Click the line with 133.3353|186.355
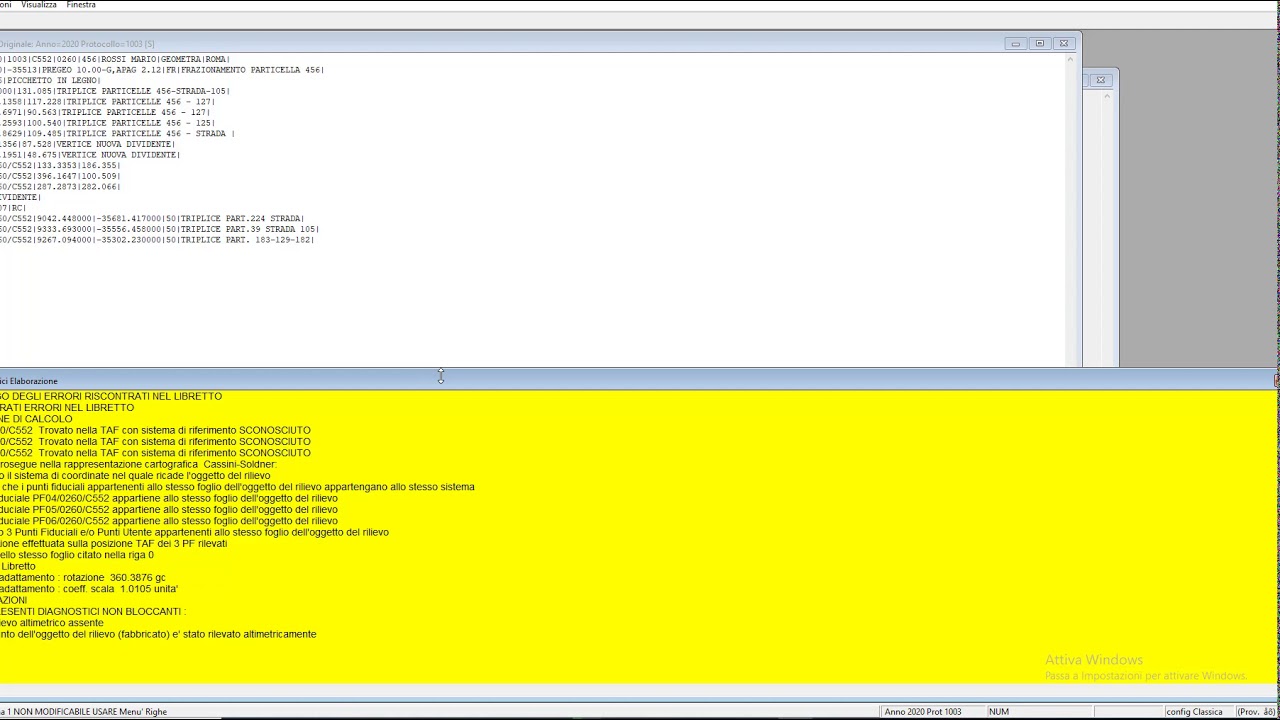1280x720 pixels. pyautogui.click(x=60, y=165)
